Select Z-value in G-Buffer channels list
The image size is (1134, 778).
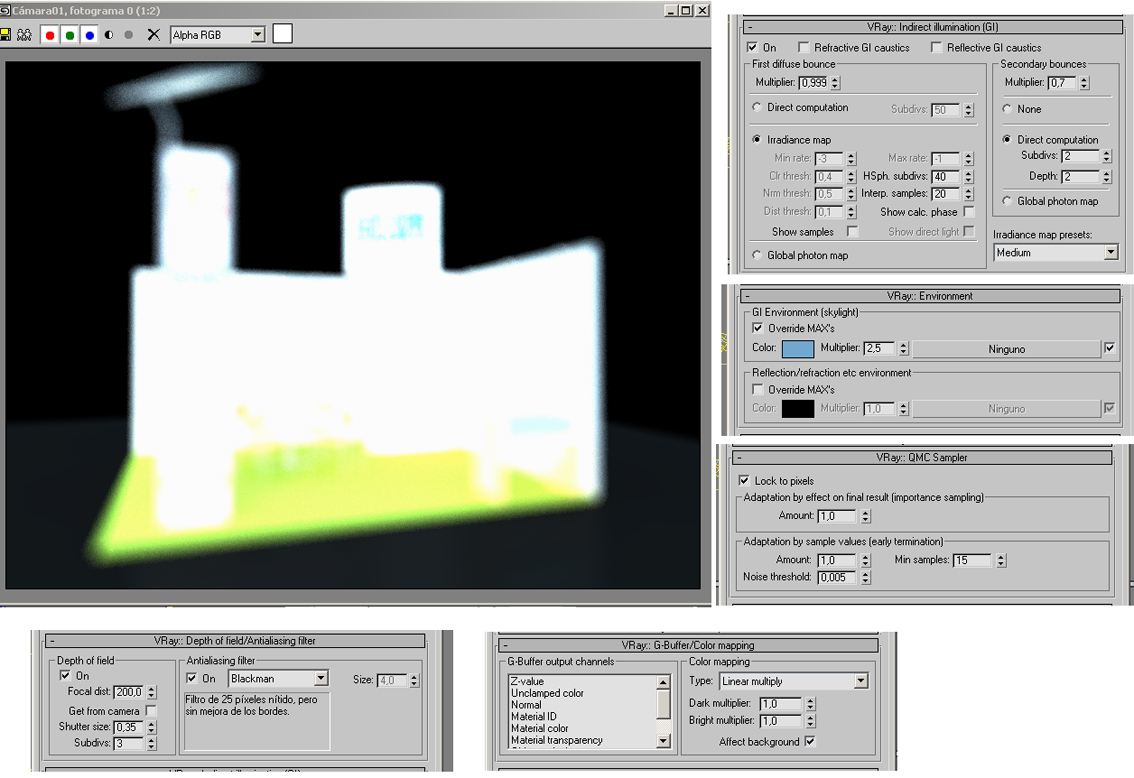click(x=527, y=681)
